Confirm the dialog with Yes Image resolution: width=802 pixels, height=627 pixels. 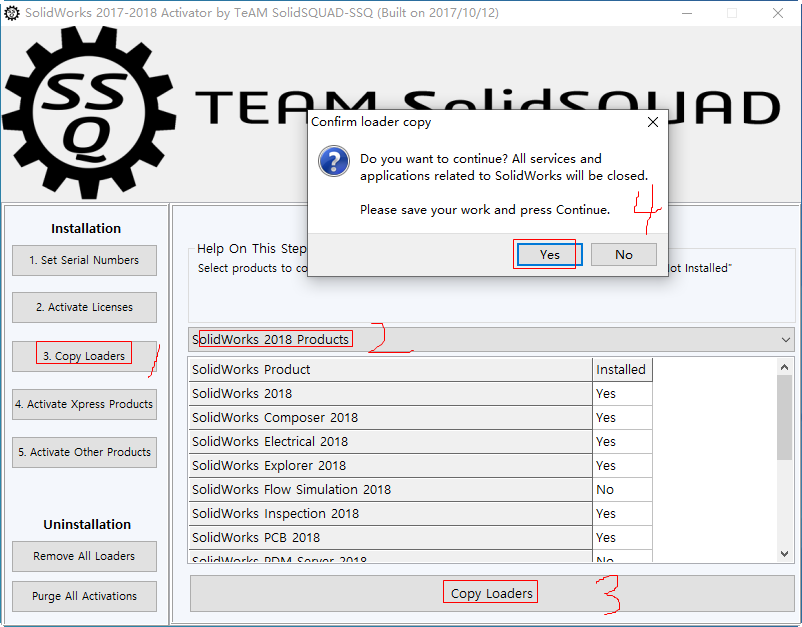[549, 255]
